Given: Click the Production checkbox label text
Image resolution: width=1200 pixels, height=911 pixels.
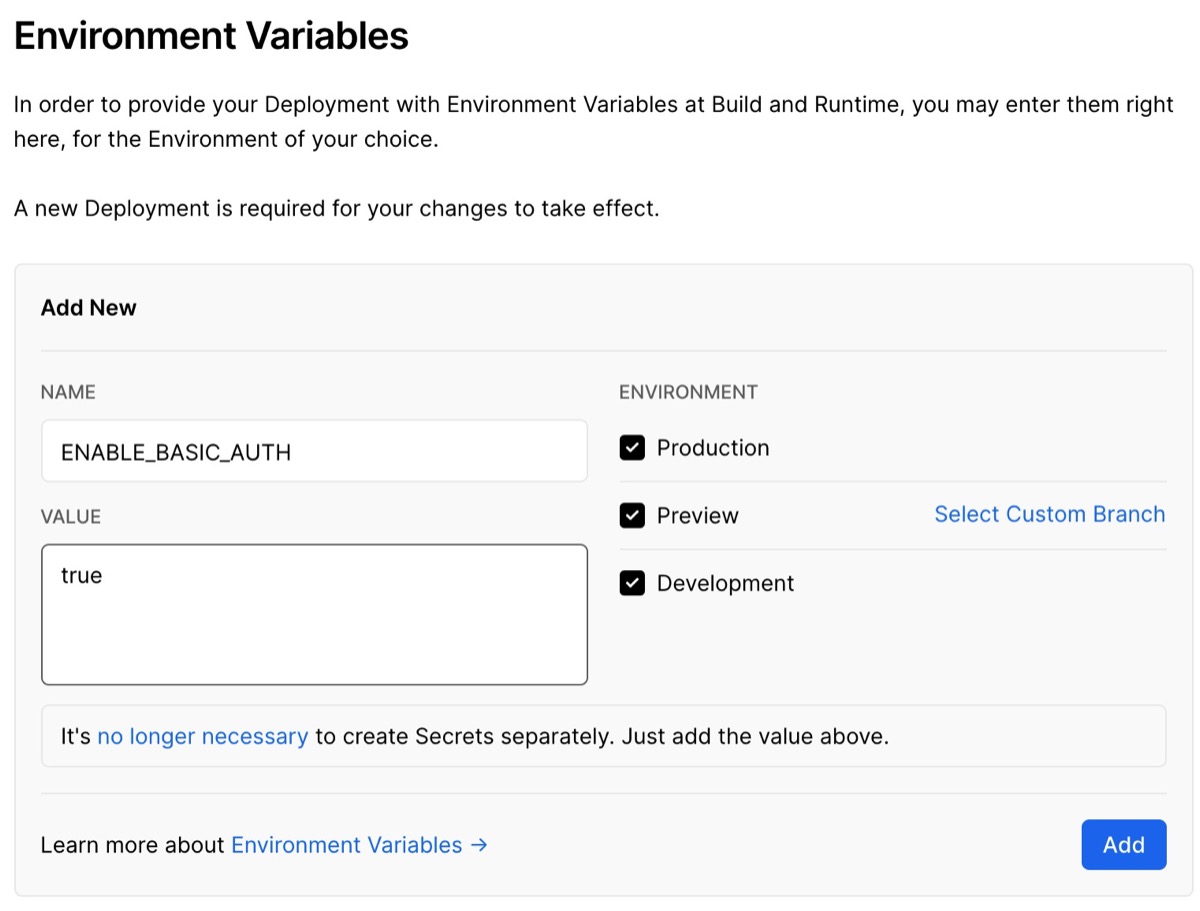Looking at the screenshot, I should pos(712,448).
